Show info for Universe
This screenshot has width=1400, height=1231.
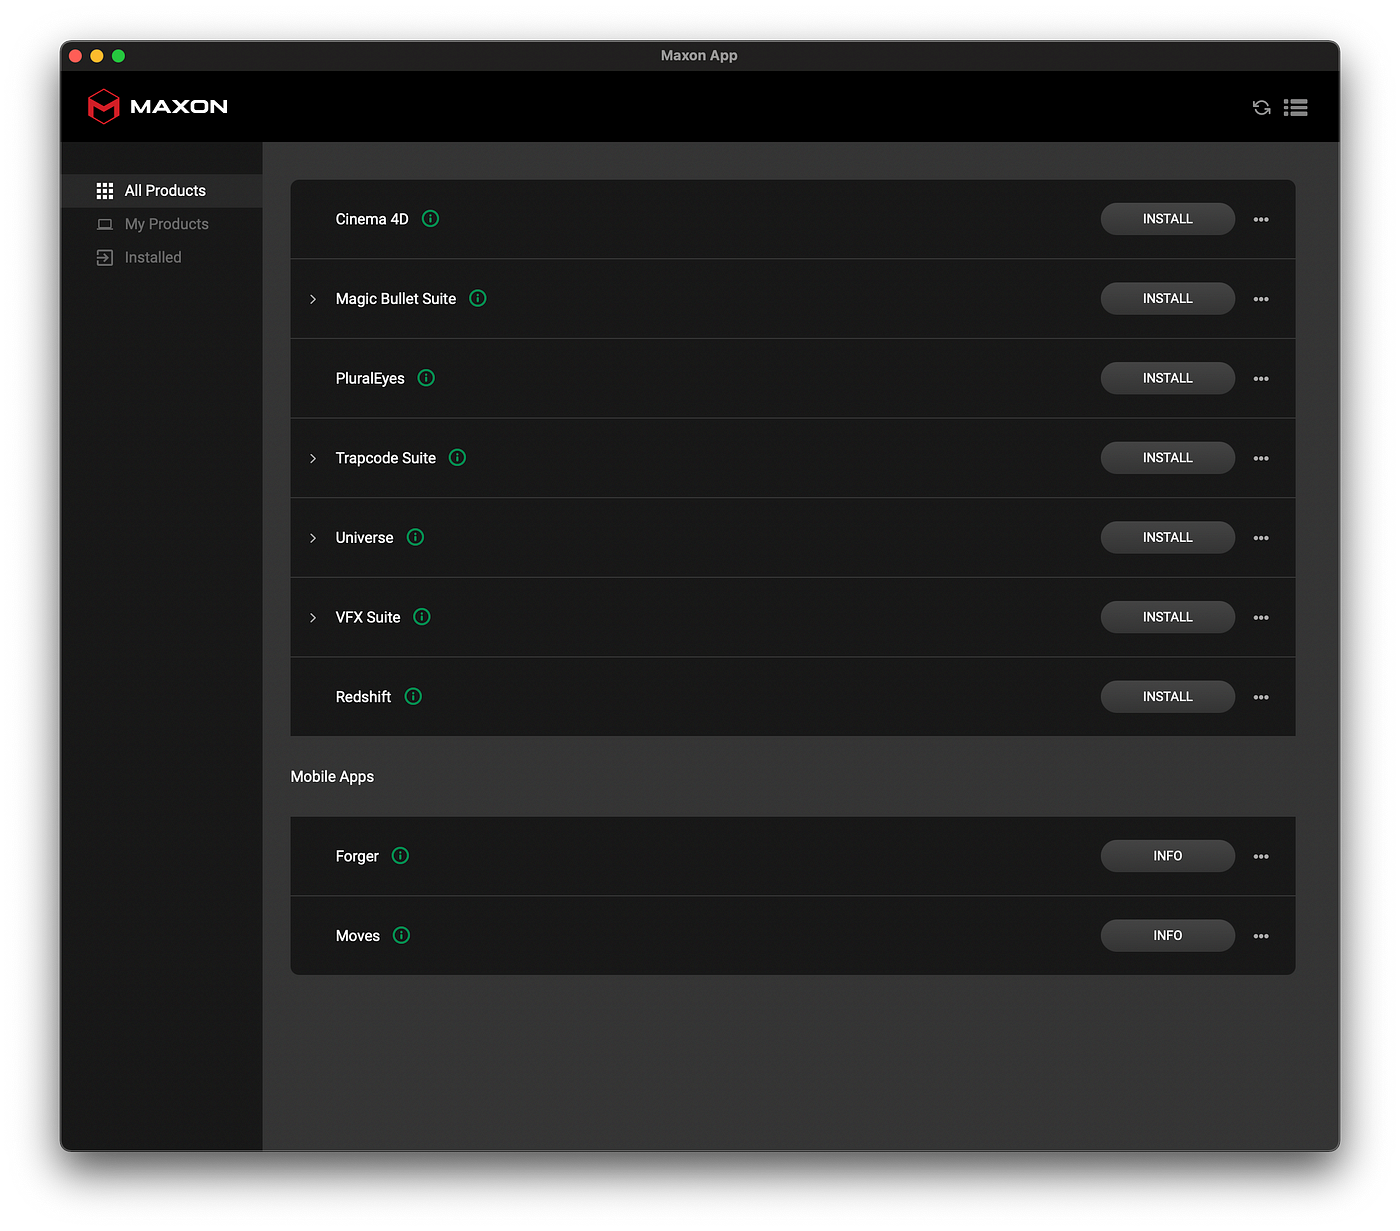click(x=415, y=537)
